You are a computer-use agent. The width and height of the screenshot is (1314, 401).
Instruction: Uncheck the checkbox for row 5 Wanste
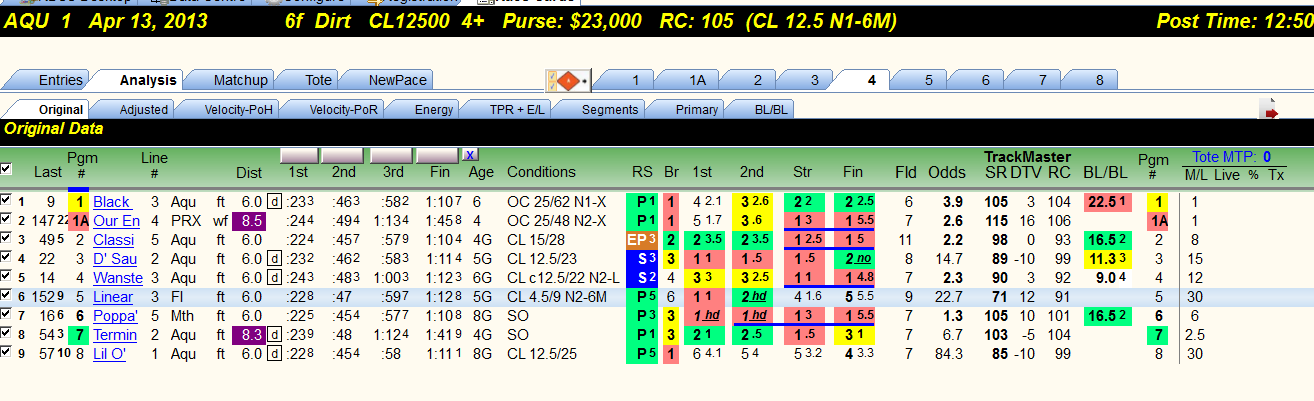point(7,278)
